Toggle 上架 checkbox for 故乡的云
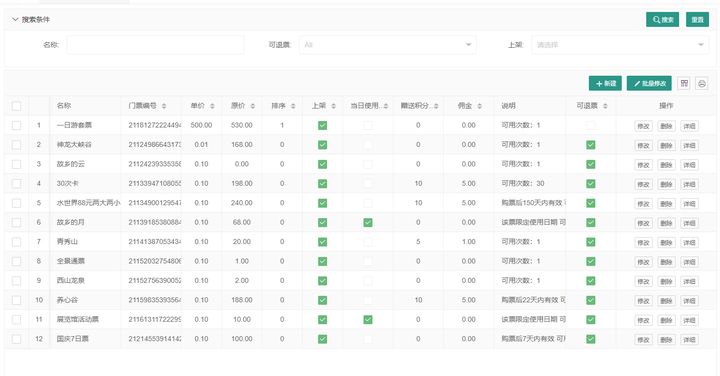This screenshot has height=376, width=720. click(323, 164)
